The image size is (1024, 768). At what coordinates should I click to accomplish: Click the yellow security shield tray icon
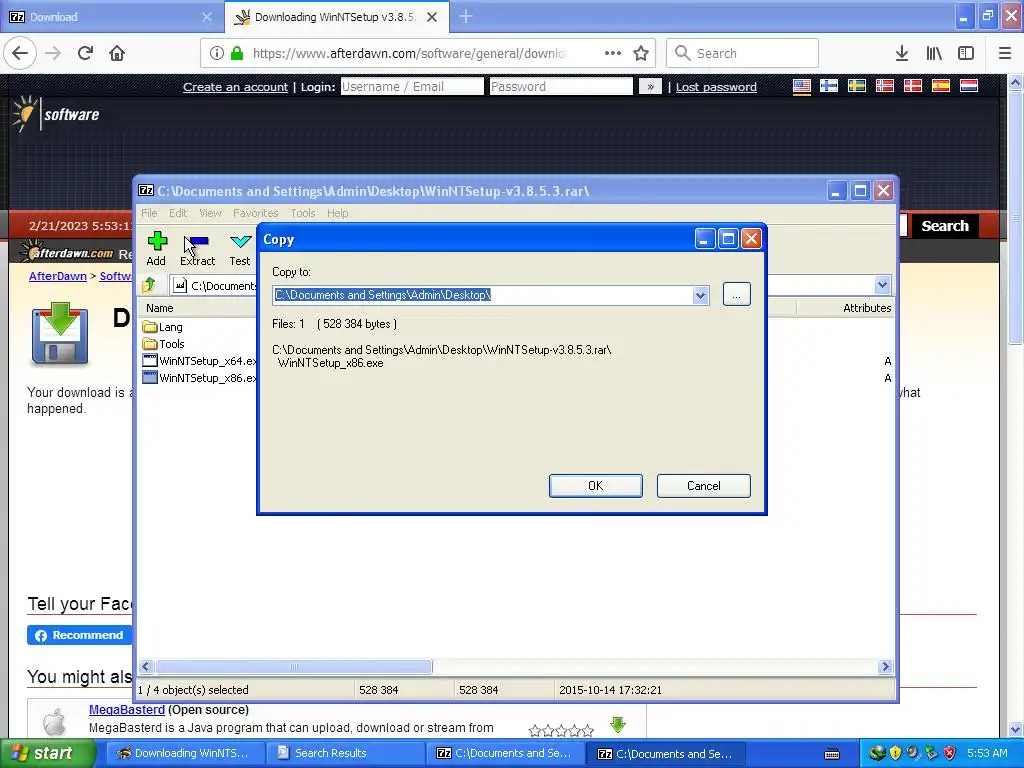click(895, 753)
